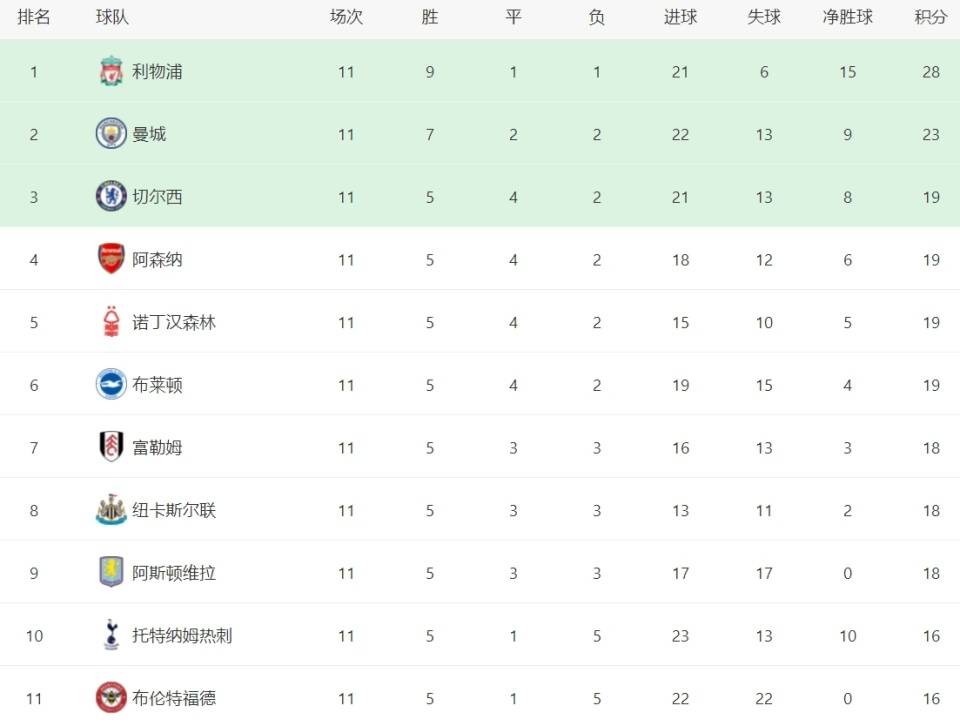Screen dimensions: 960x726
Task: Select the Fulham club crest
Action: coord(111,447)
